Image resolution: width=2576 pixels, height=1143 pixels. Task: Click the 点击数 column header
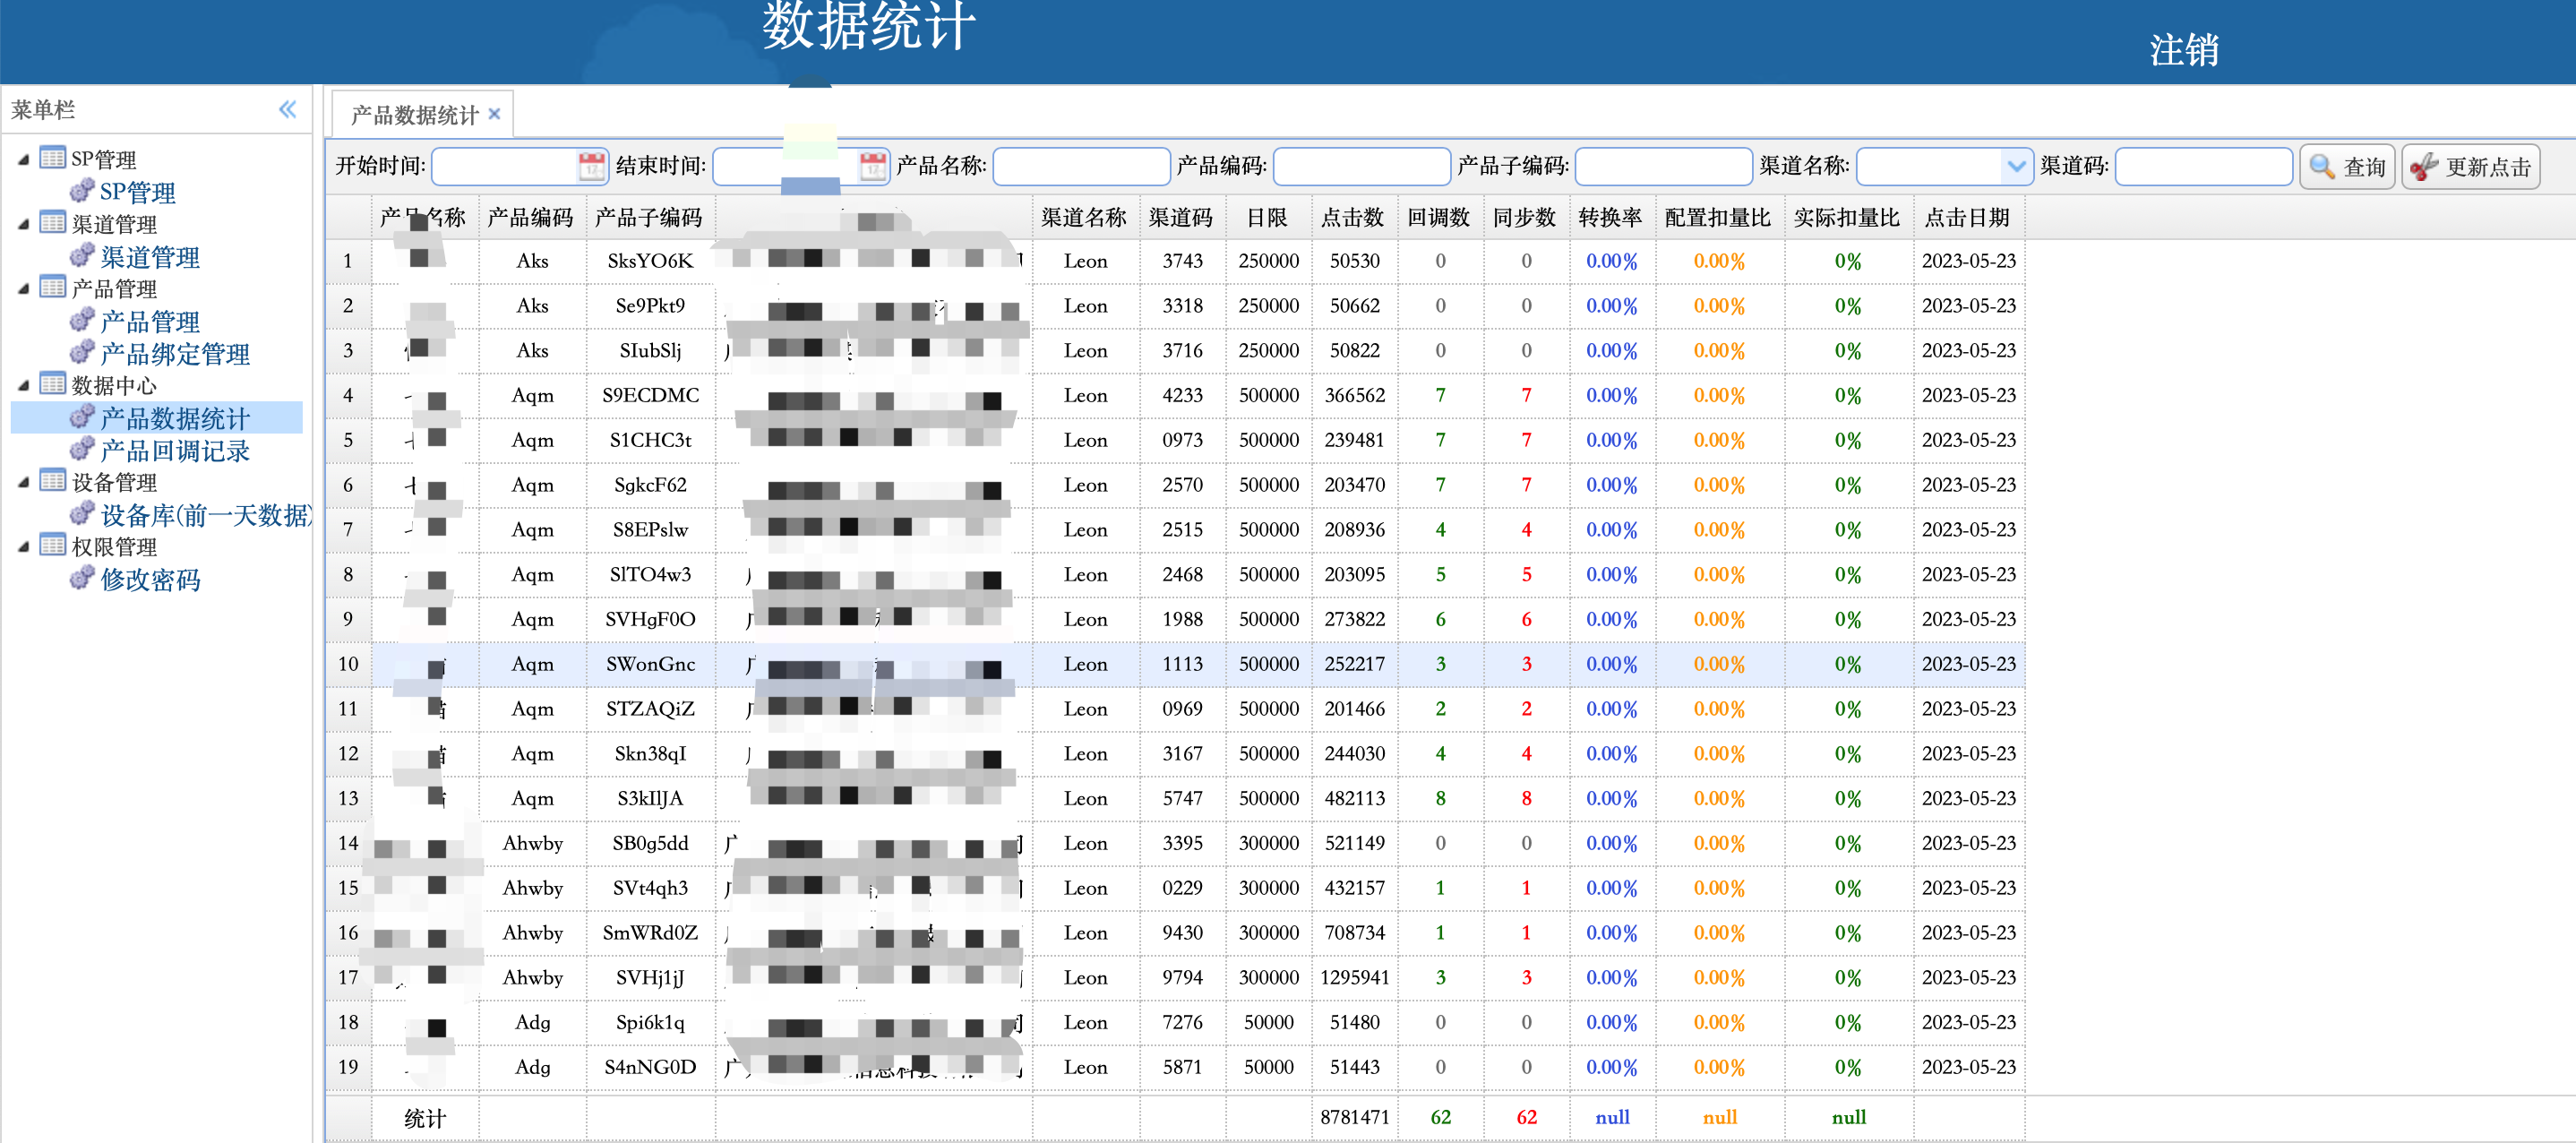coord(1353,217)
